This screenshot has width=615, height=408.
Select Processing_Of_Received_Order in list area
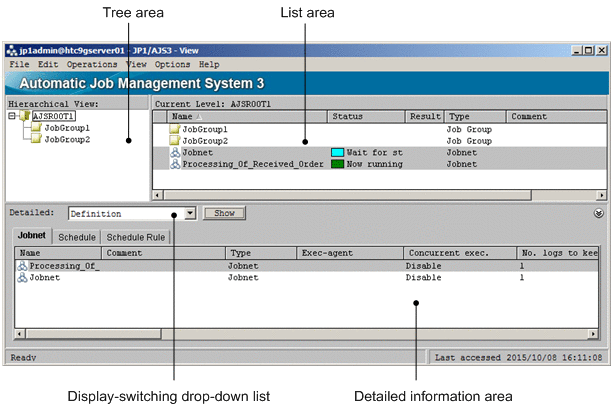click(x=253, y=164)
